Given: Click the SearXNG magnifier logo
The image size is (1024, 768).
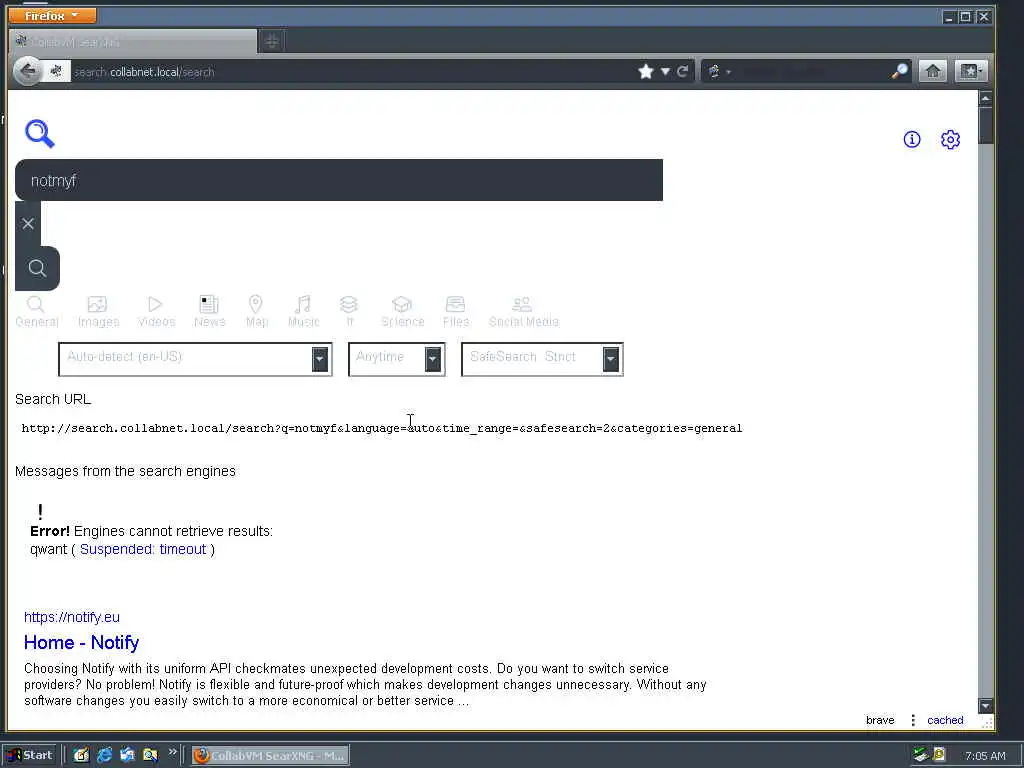Looking at the screenshot, I should click(40, 134).
